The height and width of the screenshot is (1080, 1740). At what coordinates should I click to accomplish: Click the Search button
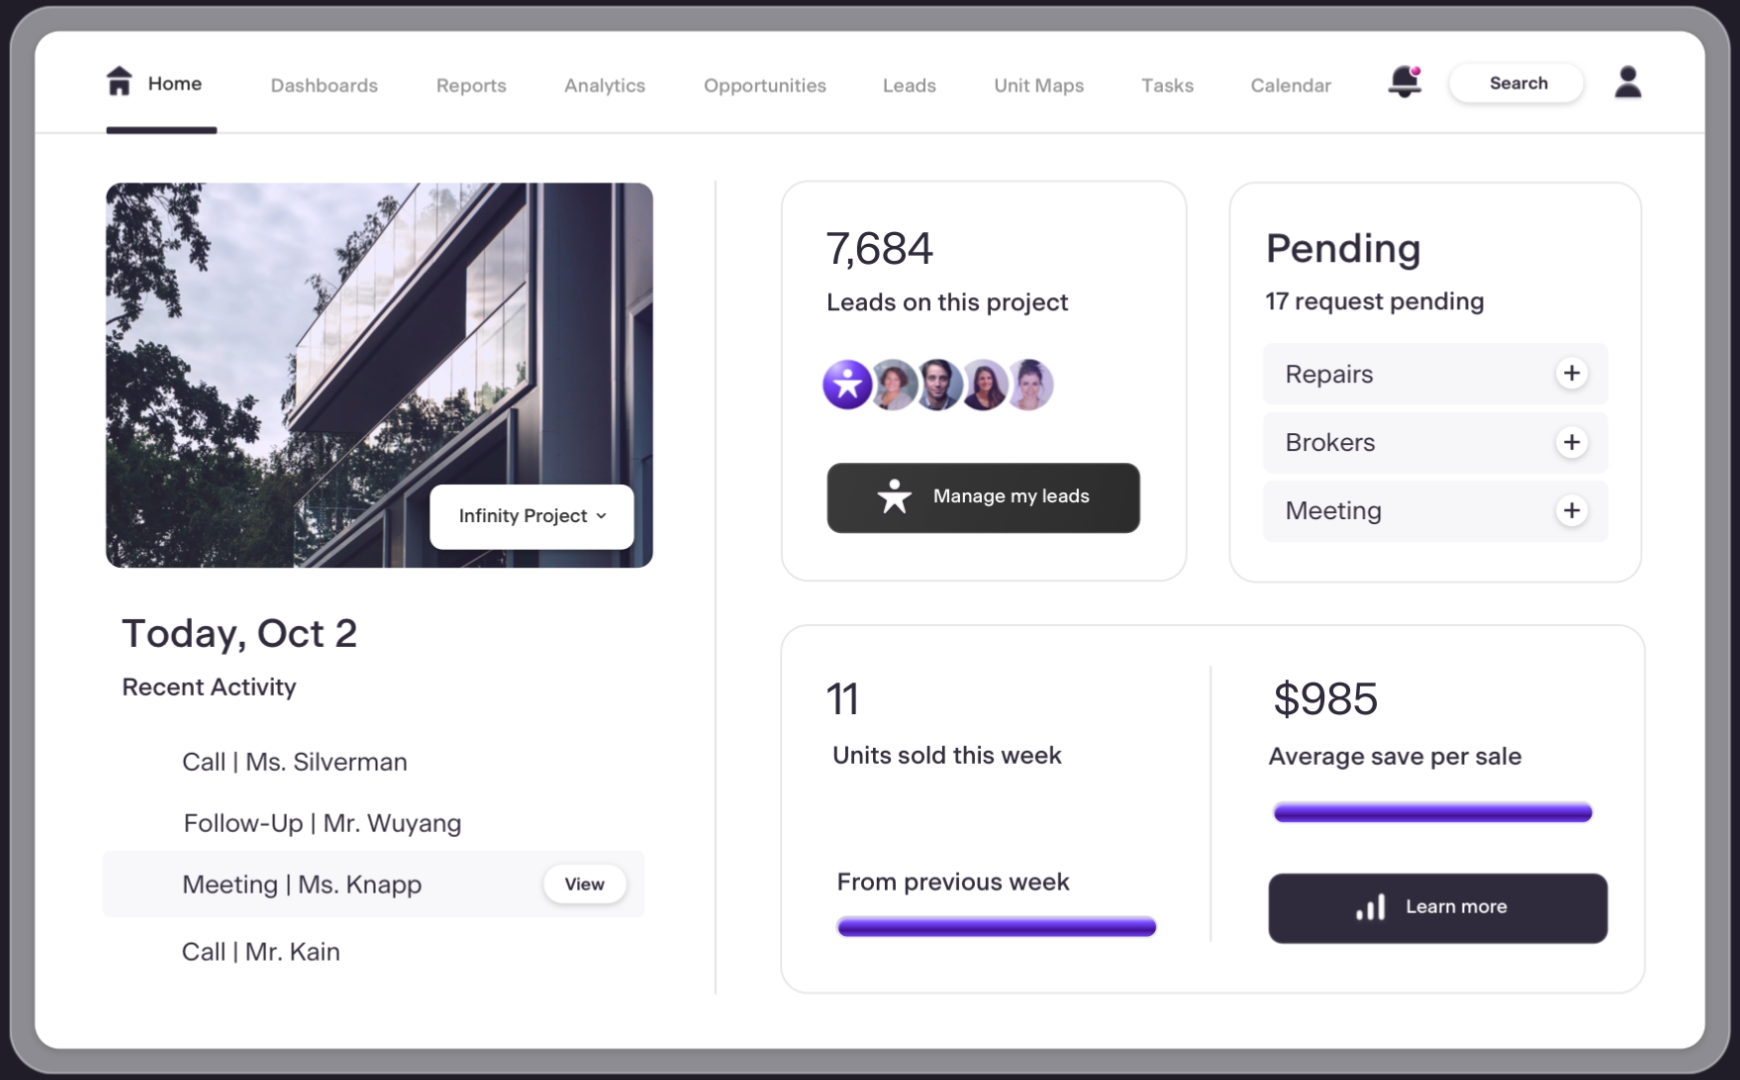pyautogui.click(x=1516, y=83)
